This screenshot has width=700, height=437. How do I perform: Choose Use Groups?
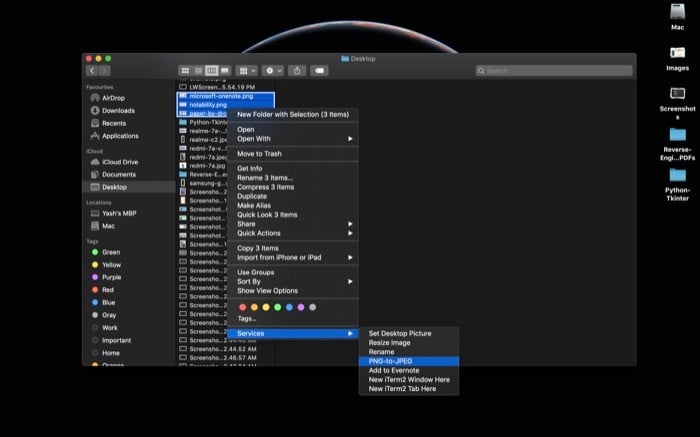click(293, 272)
